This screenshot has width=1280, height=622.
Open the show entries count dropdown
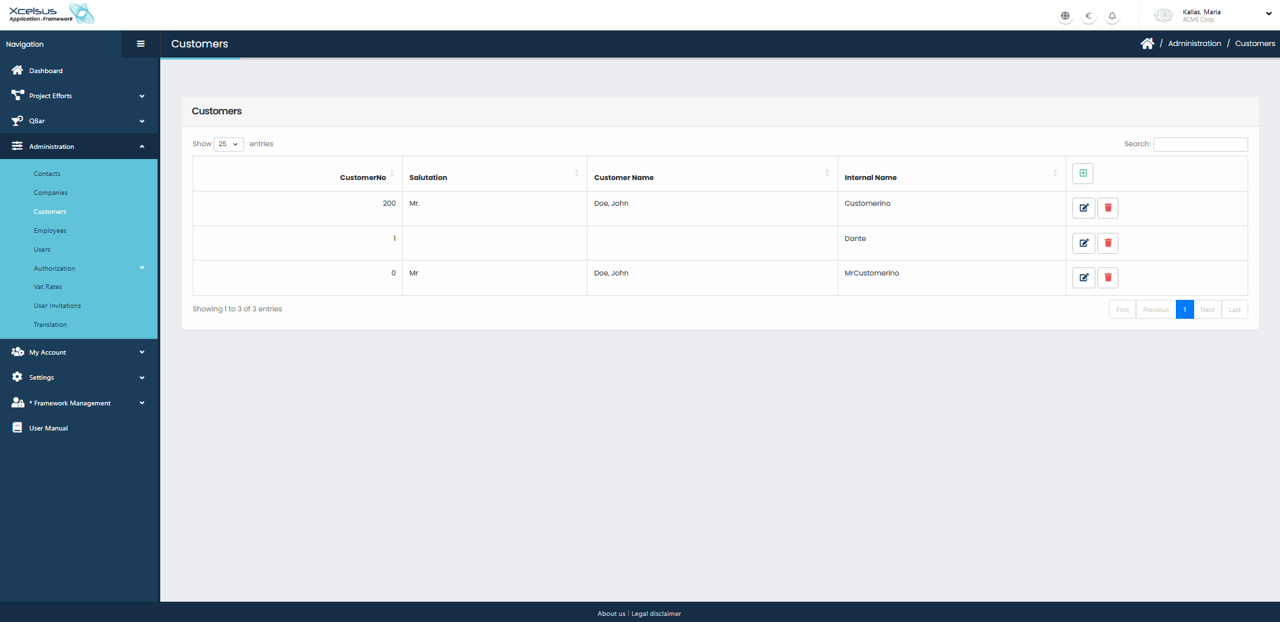click(x=228, y=144)
